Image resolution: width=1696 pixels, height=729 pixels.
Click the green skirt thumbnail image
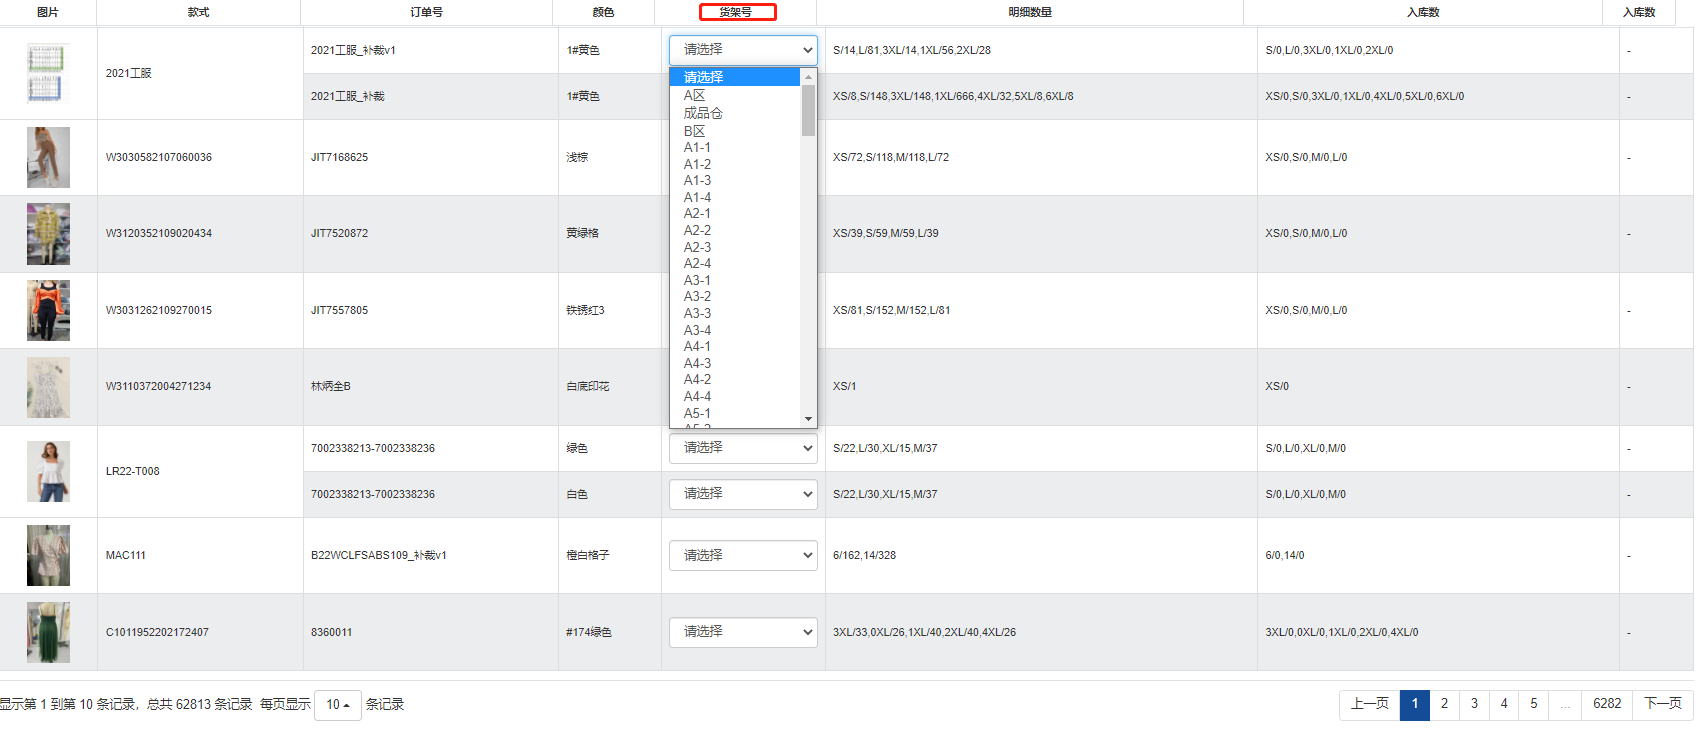pyautogui.click(x=48, y=632)
